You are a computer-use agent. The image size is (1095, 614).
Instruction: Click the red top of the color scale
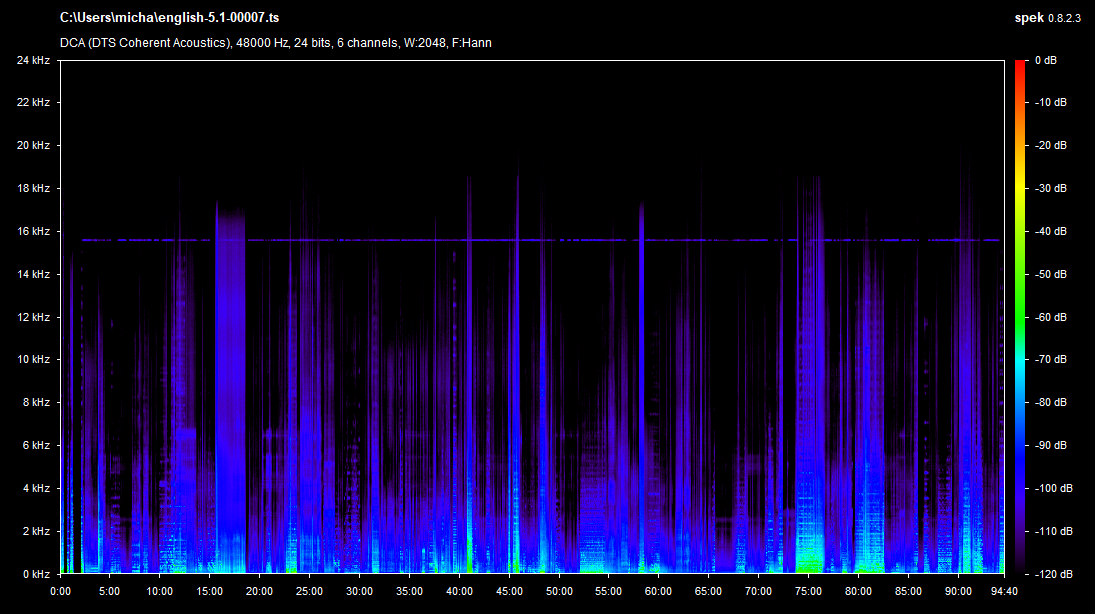pos(1020,65)
